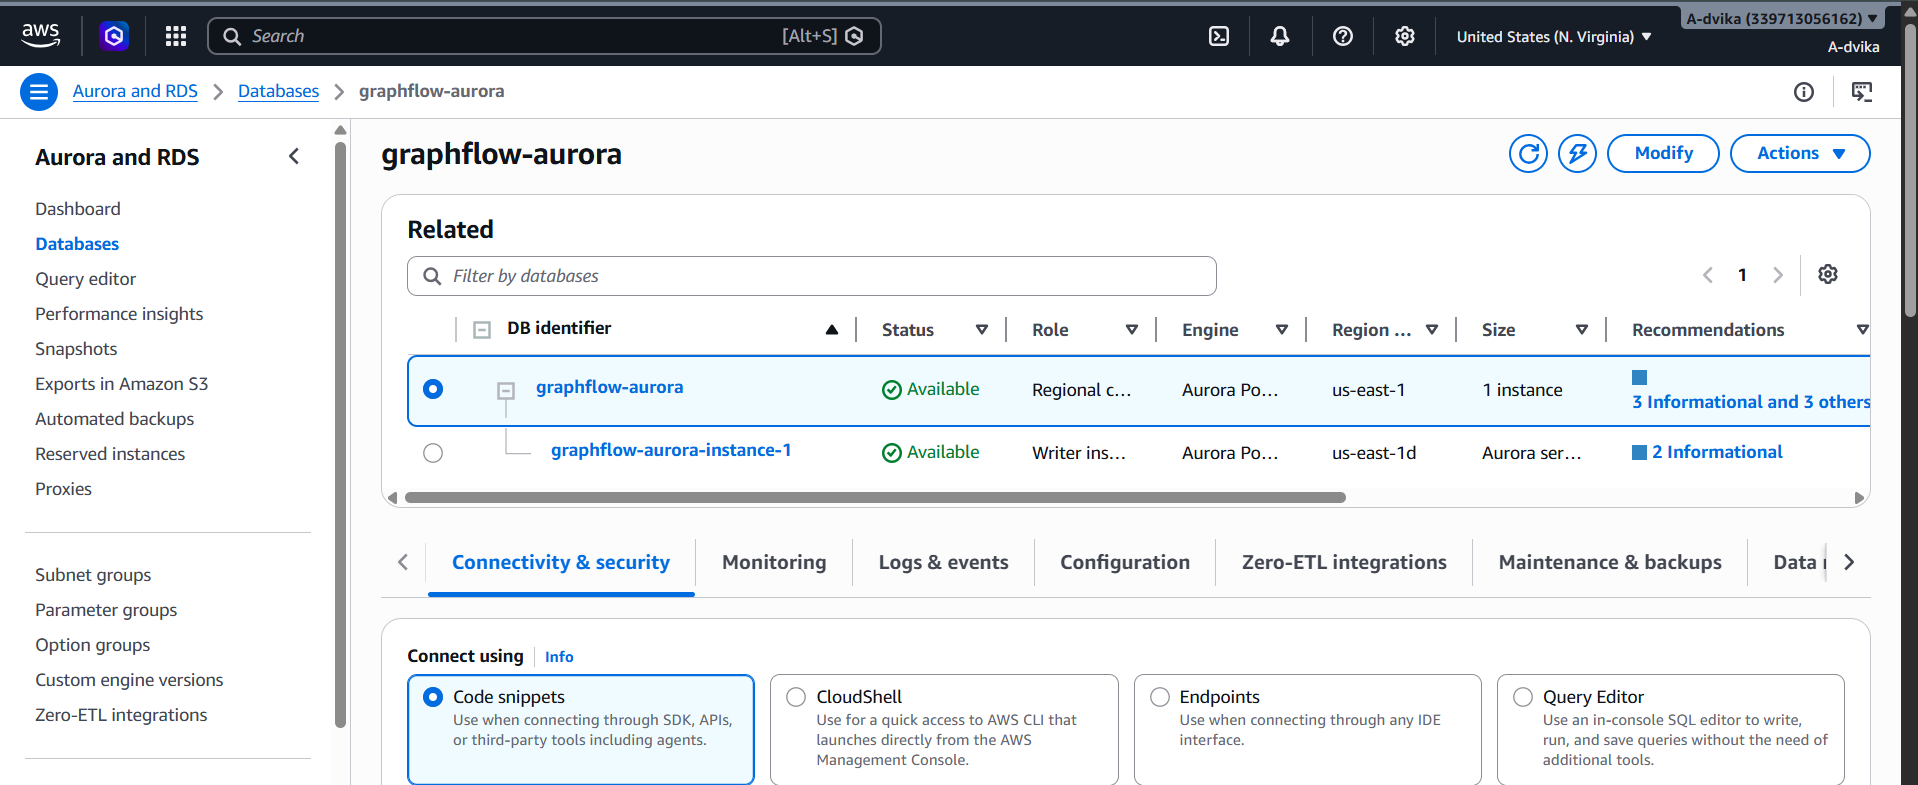Switch to the Maintenance & backups tab
The image size is (1918, 785).
pyautogui.click(x=1610, y=563)
